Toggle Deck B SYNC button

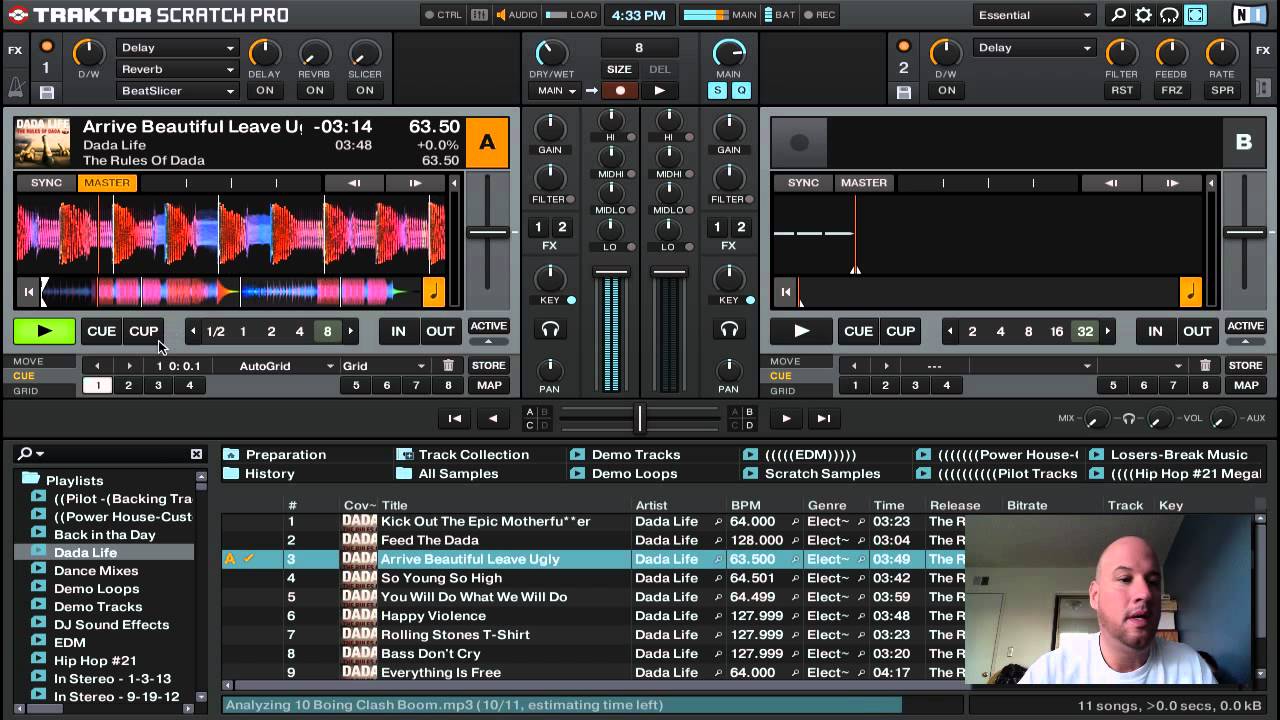pyautogui.click(x=803, y=183)
